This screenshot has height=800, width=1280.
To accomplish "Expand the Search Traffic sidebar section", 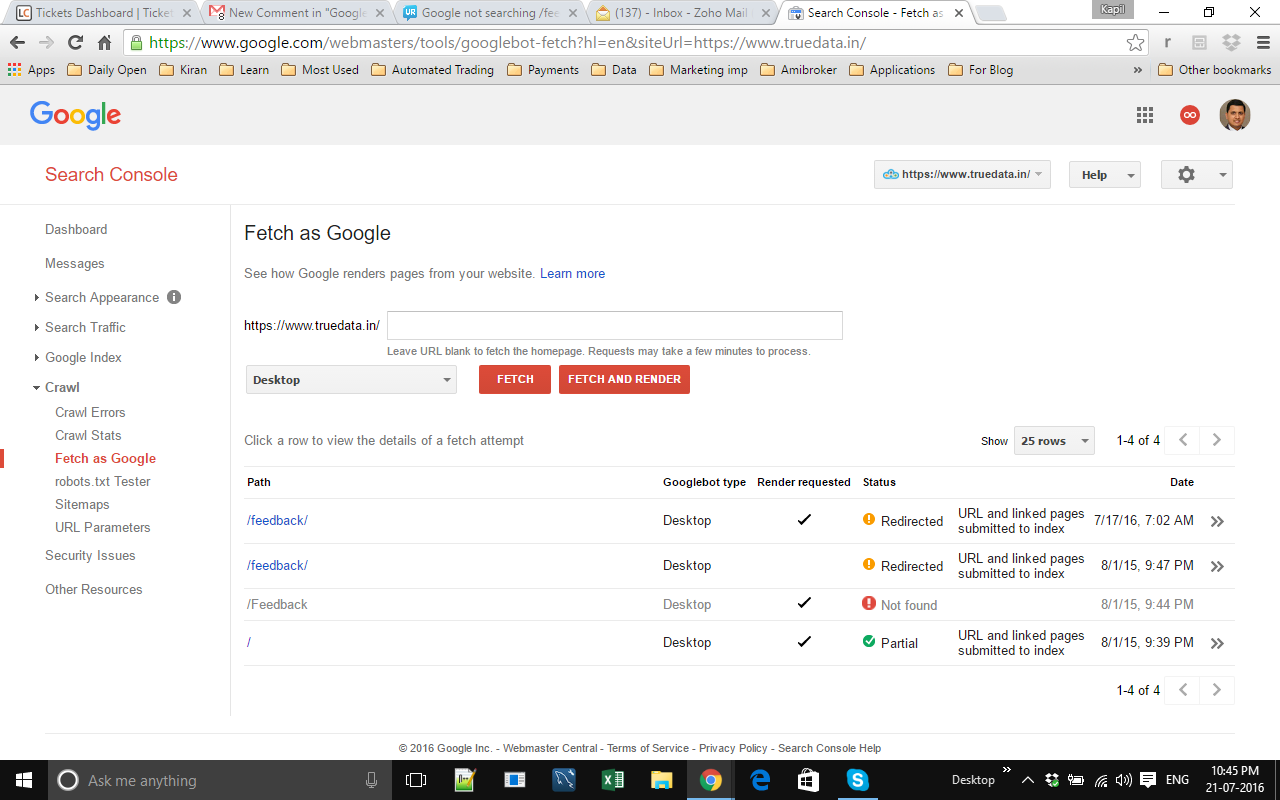I will 85,327.
